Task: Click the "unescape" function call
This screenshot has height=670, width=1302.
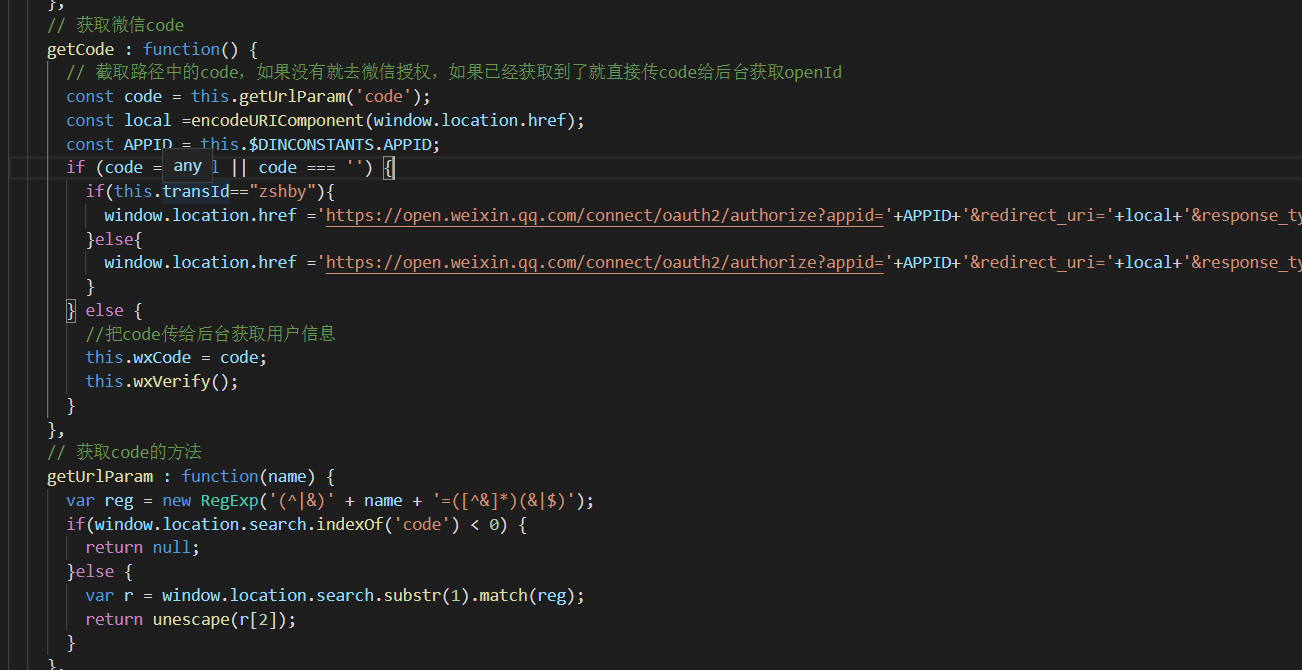Action: (191, 619)
